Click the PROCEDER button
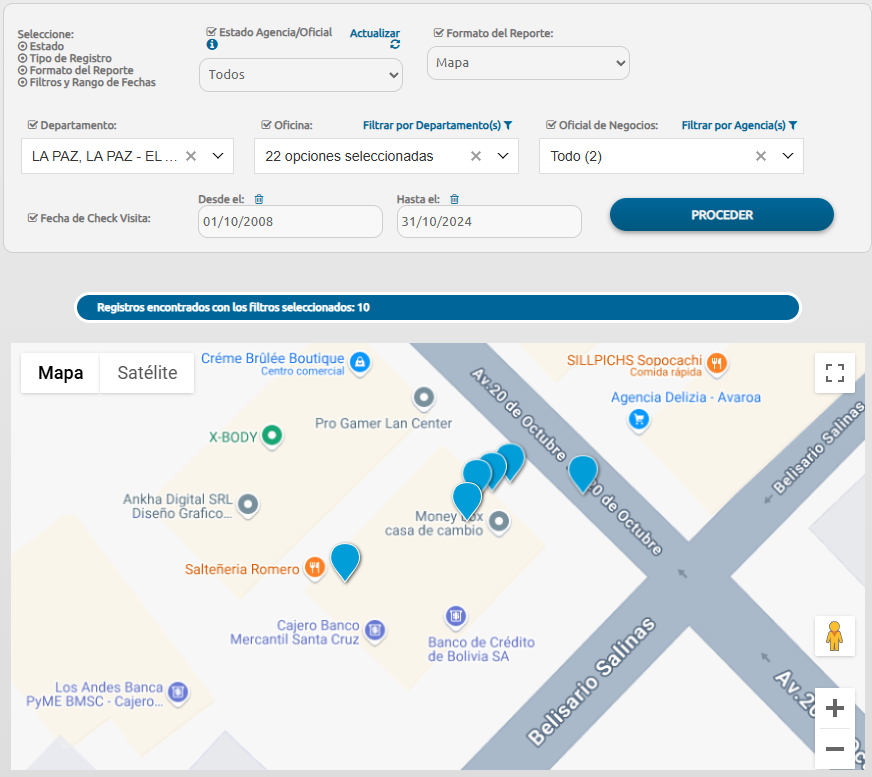 (721, 215)
